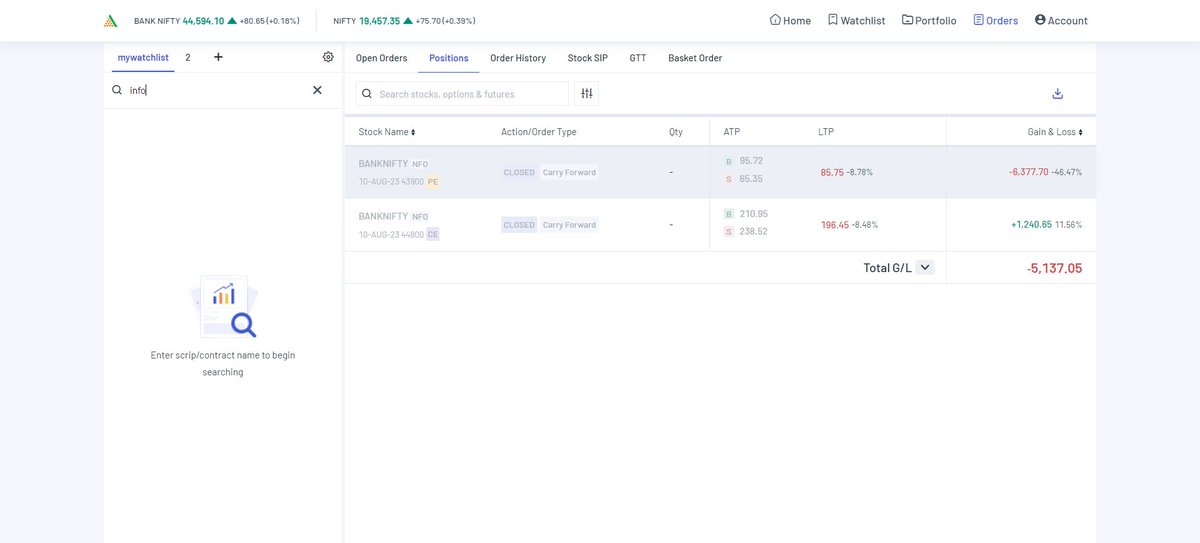Switch to Open Orders tab

pyautogui.click(x=382, y=58)
